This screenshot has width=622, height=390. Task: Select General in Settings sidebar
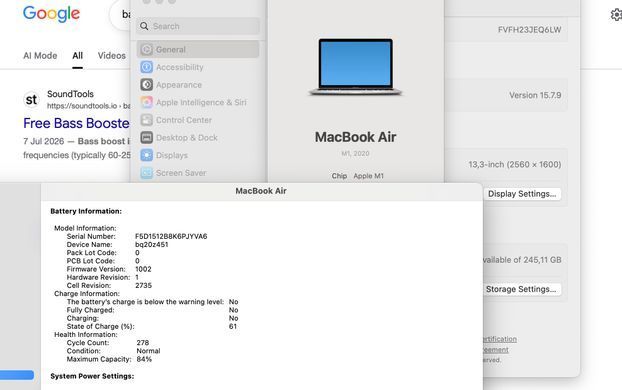click(x=198, y=50)
